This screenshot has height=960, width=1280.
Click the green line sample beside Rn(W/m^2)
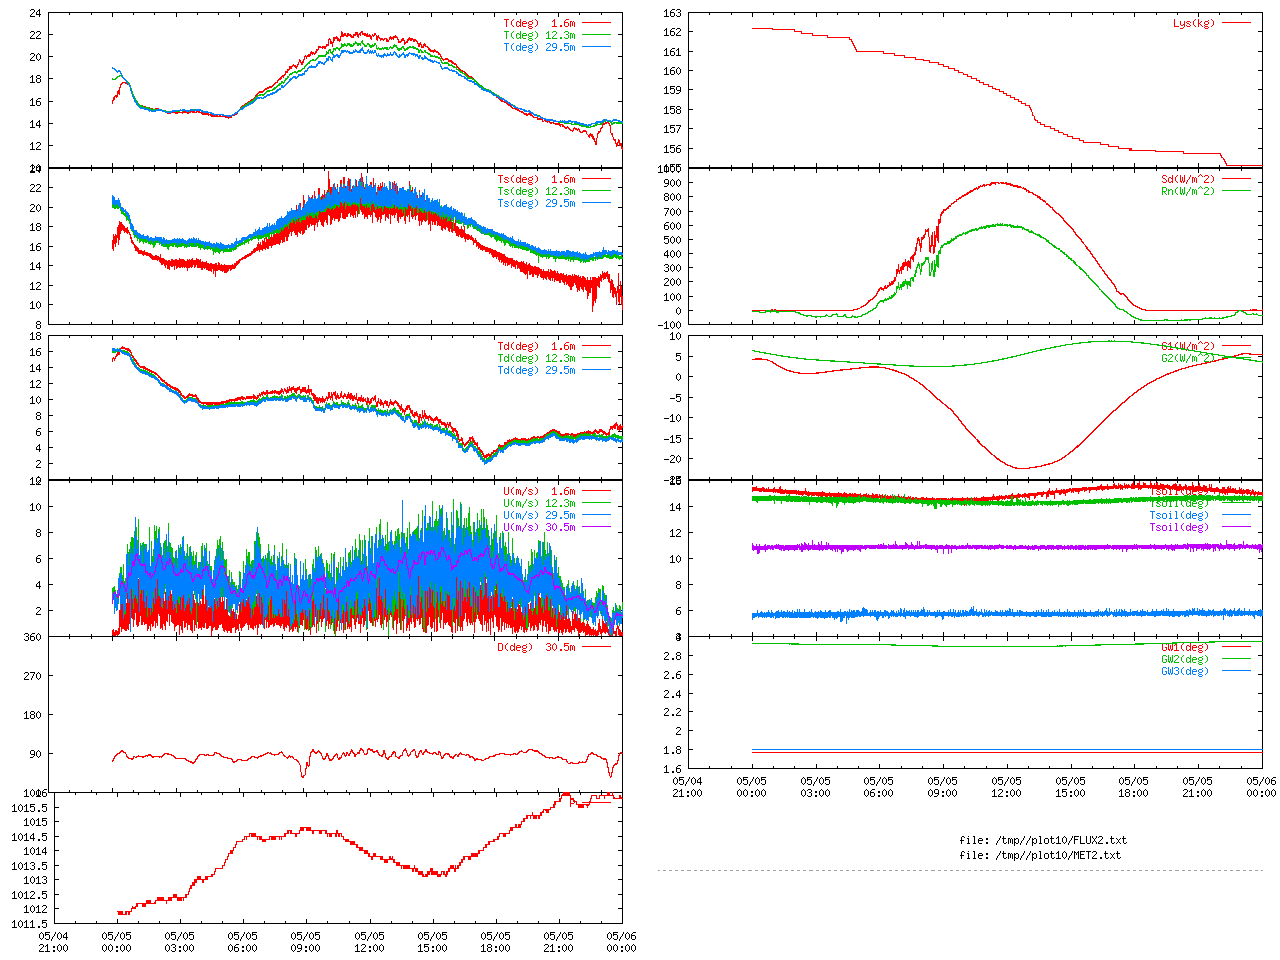(x=1235, y=191)
